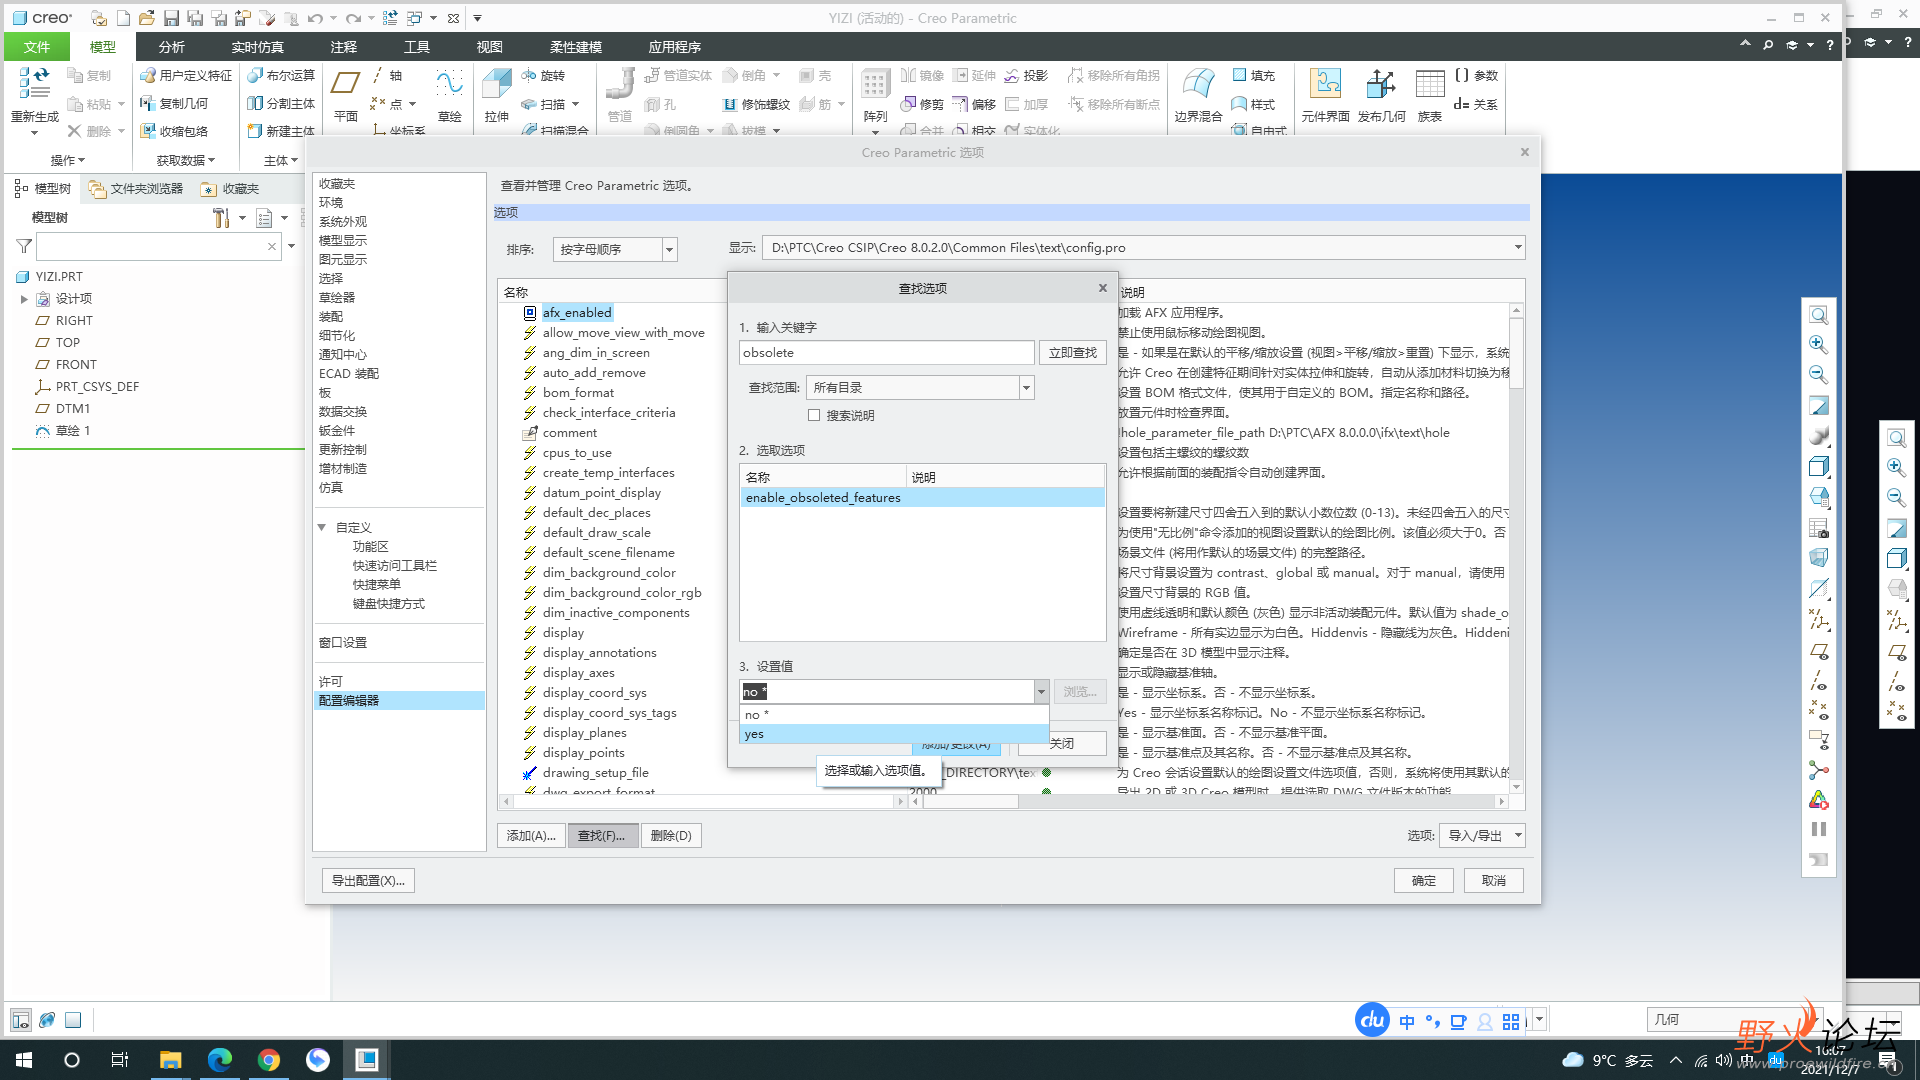1920x1080 pixels.
Task: Click the Close (关闭) button in find dialog
Action: pyautogui.click(x=1062, y=744)
